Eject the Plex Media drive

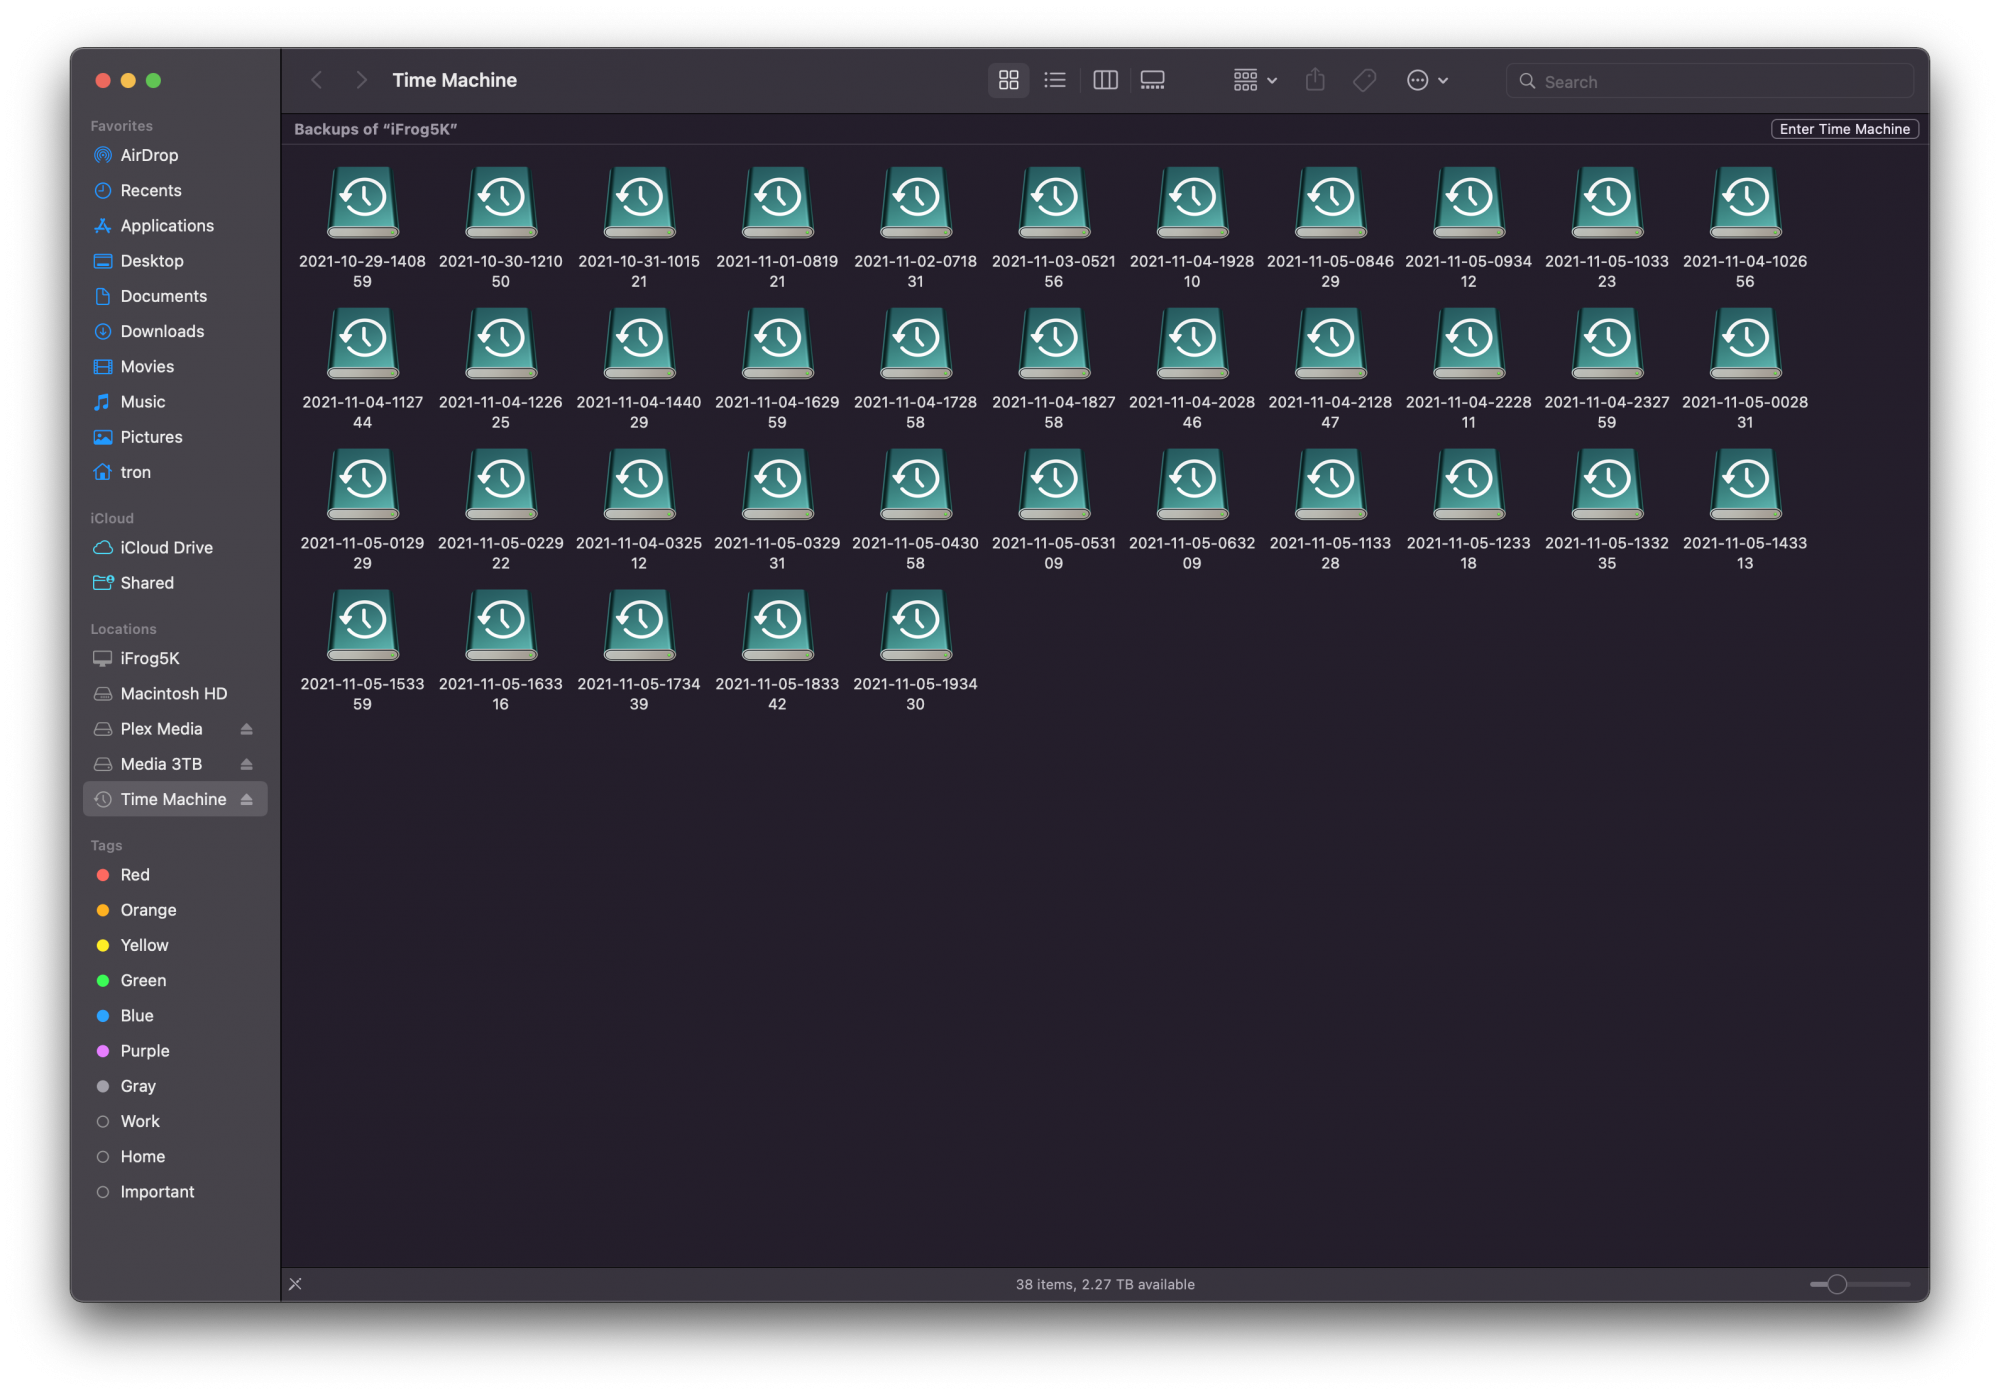[x=247, y=729]
